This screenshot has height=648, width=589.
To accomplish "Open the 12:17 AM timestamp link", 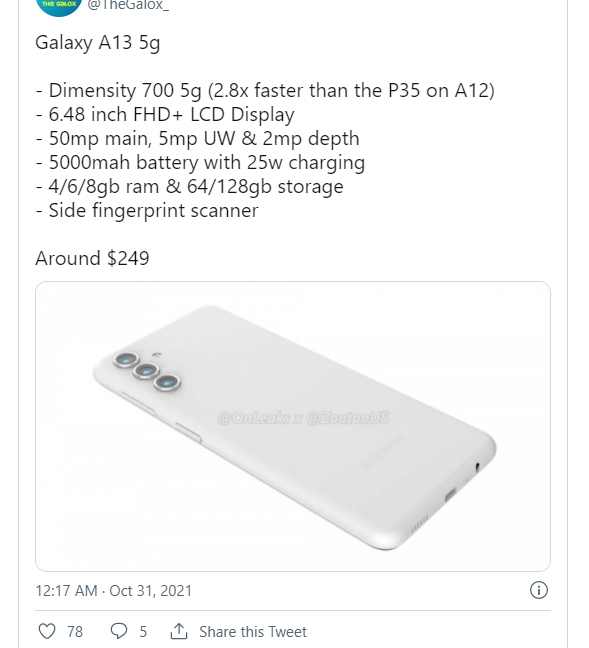I will click(x=66, y=591).
